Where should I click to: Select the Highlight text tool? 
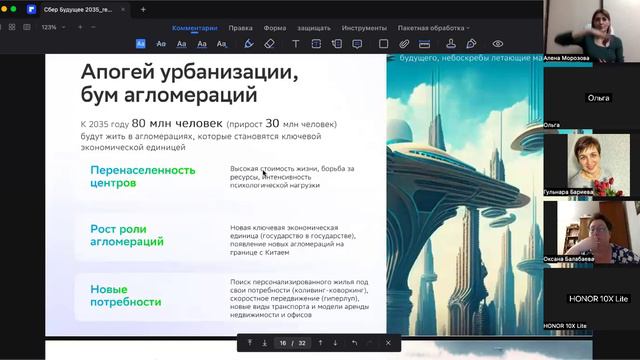(140, 44)
